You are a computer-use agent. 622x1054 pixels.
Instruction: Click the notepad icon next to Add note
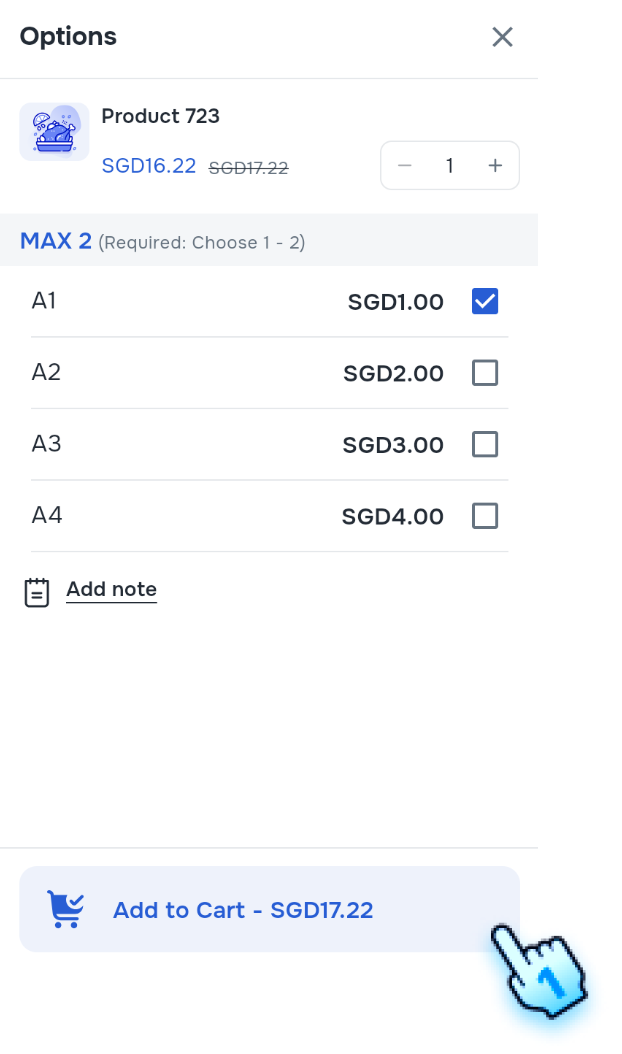tap(37, 590)
